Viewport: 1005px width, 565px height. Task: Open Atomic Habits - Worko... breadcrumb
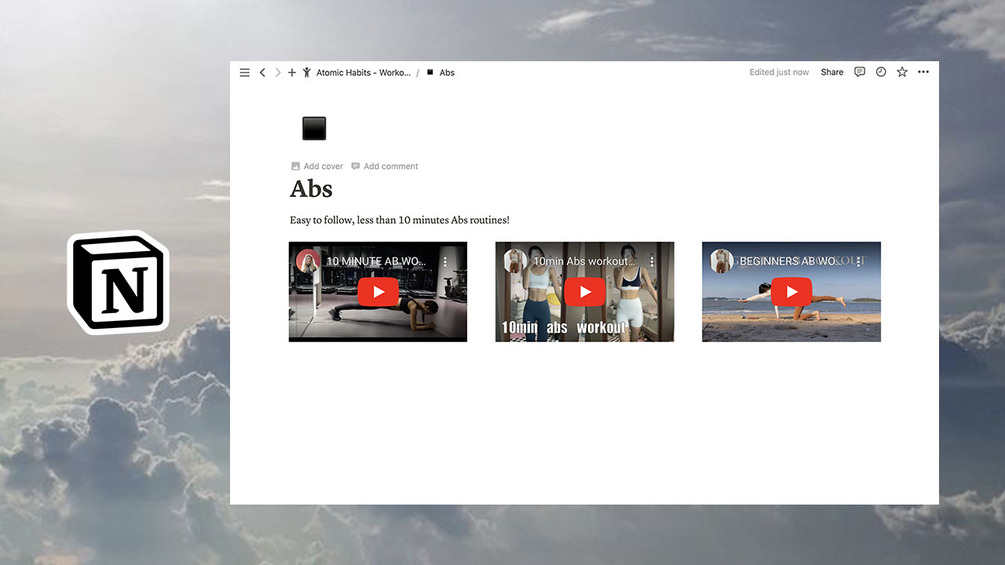pyautogui.click(x=363, y=72)
